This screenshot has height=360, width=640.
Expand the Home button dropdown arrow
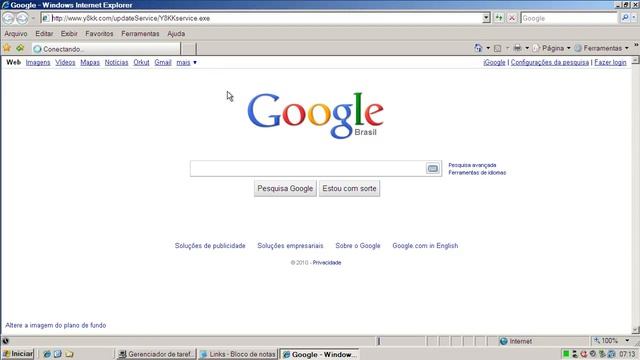click(488, 48)
